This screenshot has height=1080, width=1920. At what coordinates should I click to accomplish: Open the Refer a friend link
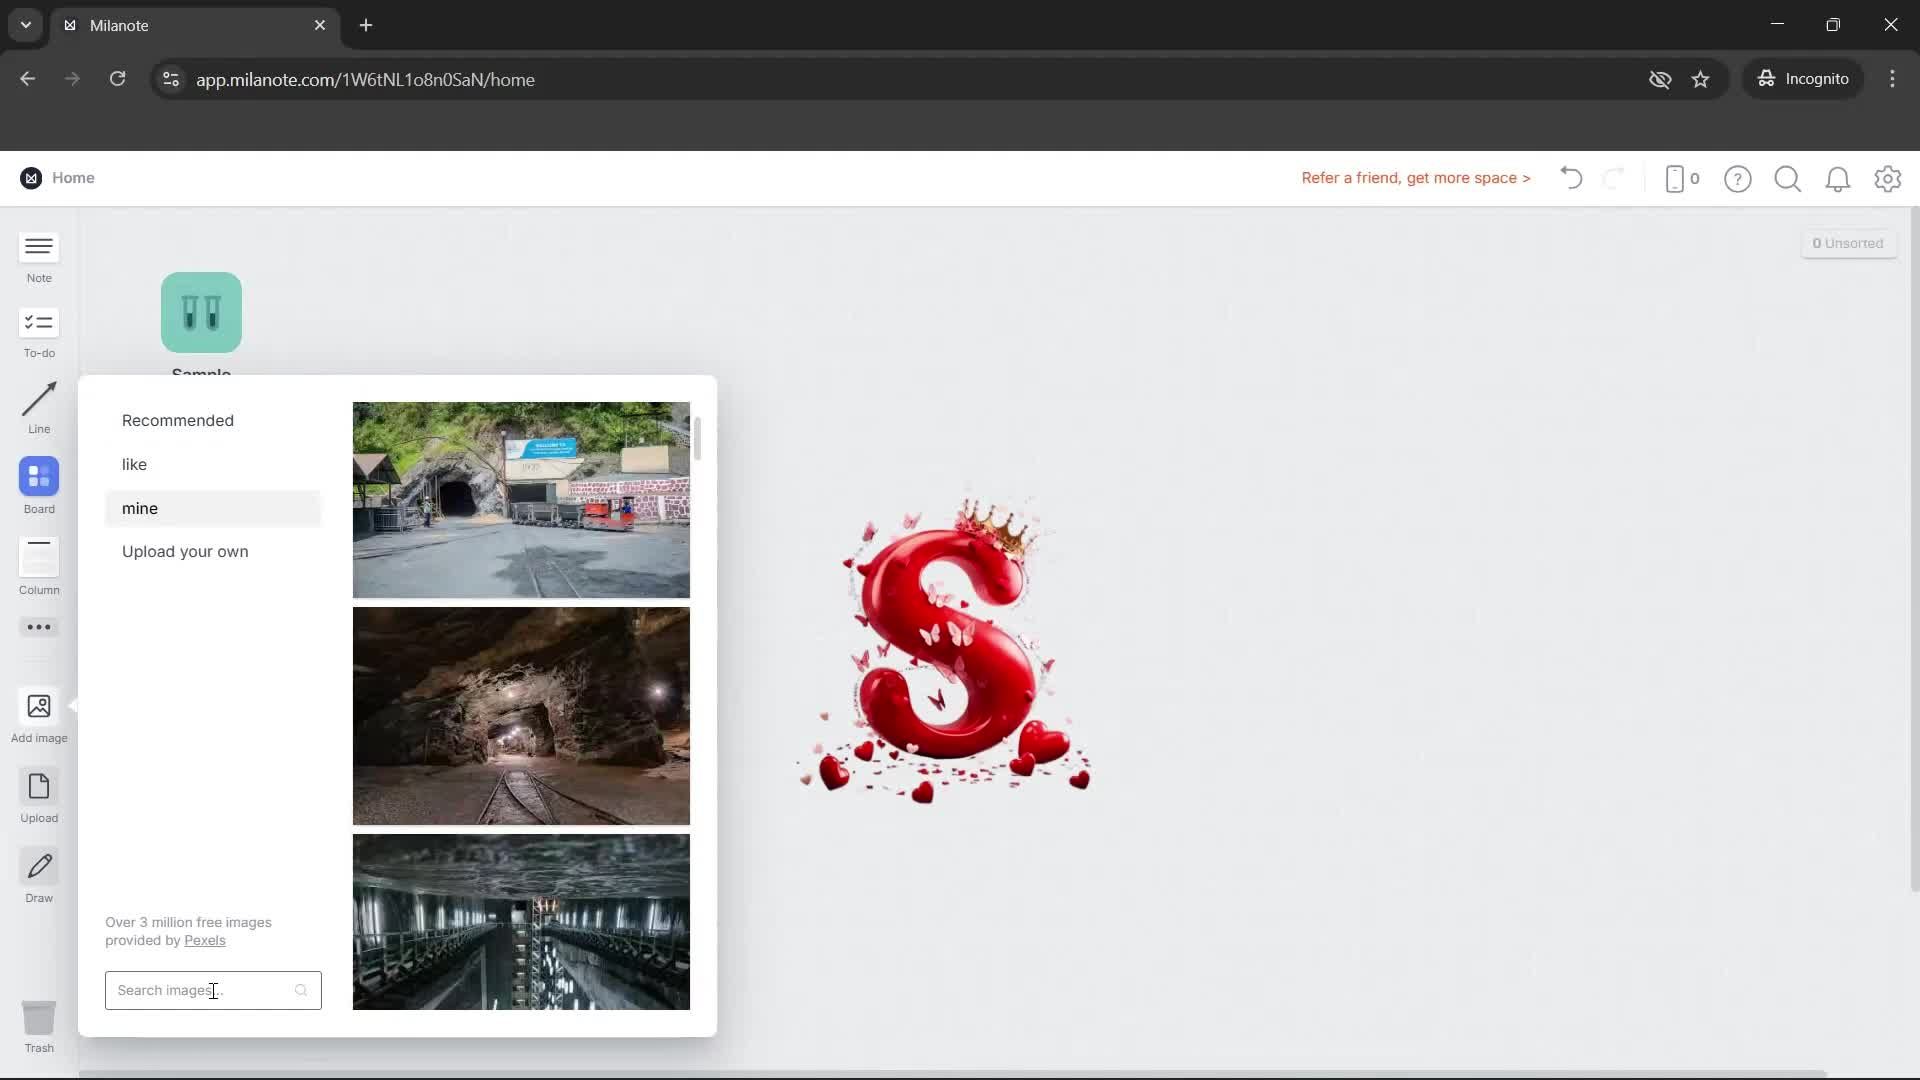pos(1415,178)
